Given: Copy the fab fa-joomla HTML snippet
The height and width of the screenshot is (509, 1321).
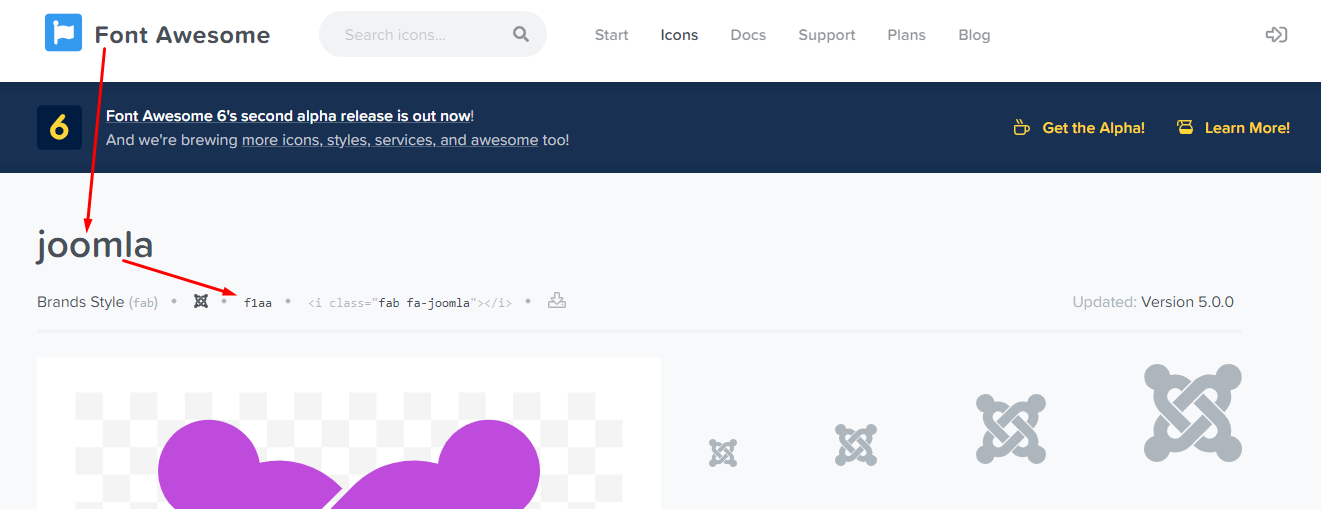Looking at the screenshot, I should pos(410,302).
